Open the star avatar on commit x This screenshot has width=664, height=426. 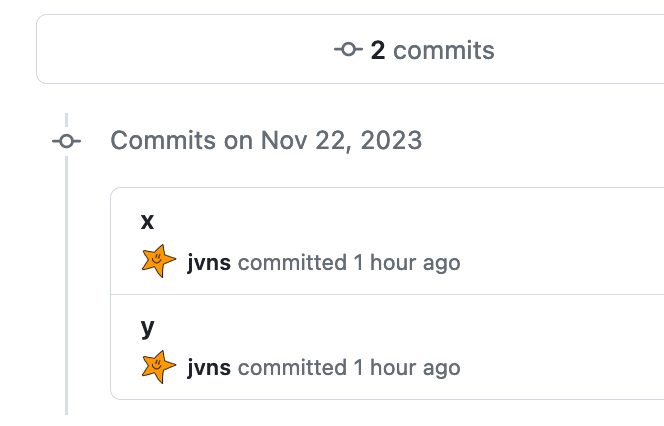tap(159, 262)
